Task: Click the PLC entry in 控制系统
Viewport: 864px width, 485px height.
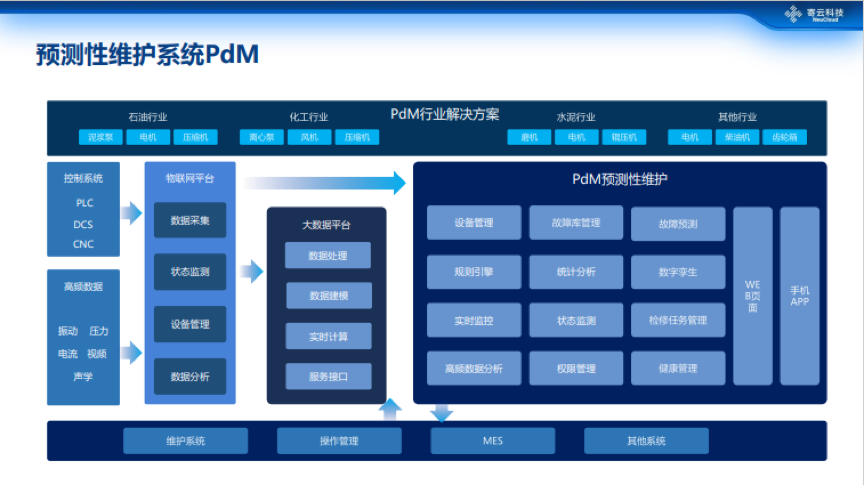Action: point(84,203)
